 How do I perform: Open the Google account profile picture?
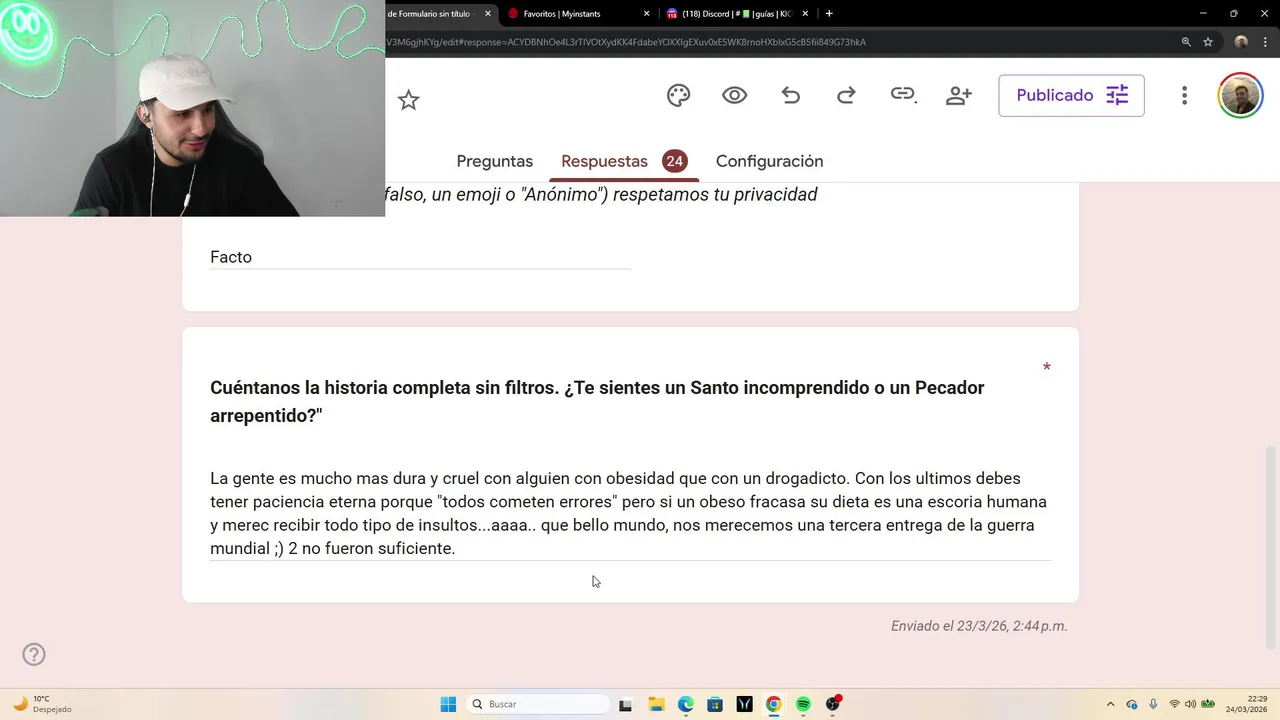[x=1240, y=95]
